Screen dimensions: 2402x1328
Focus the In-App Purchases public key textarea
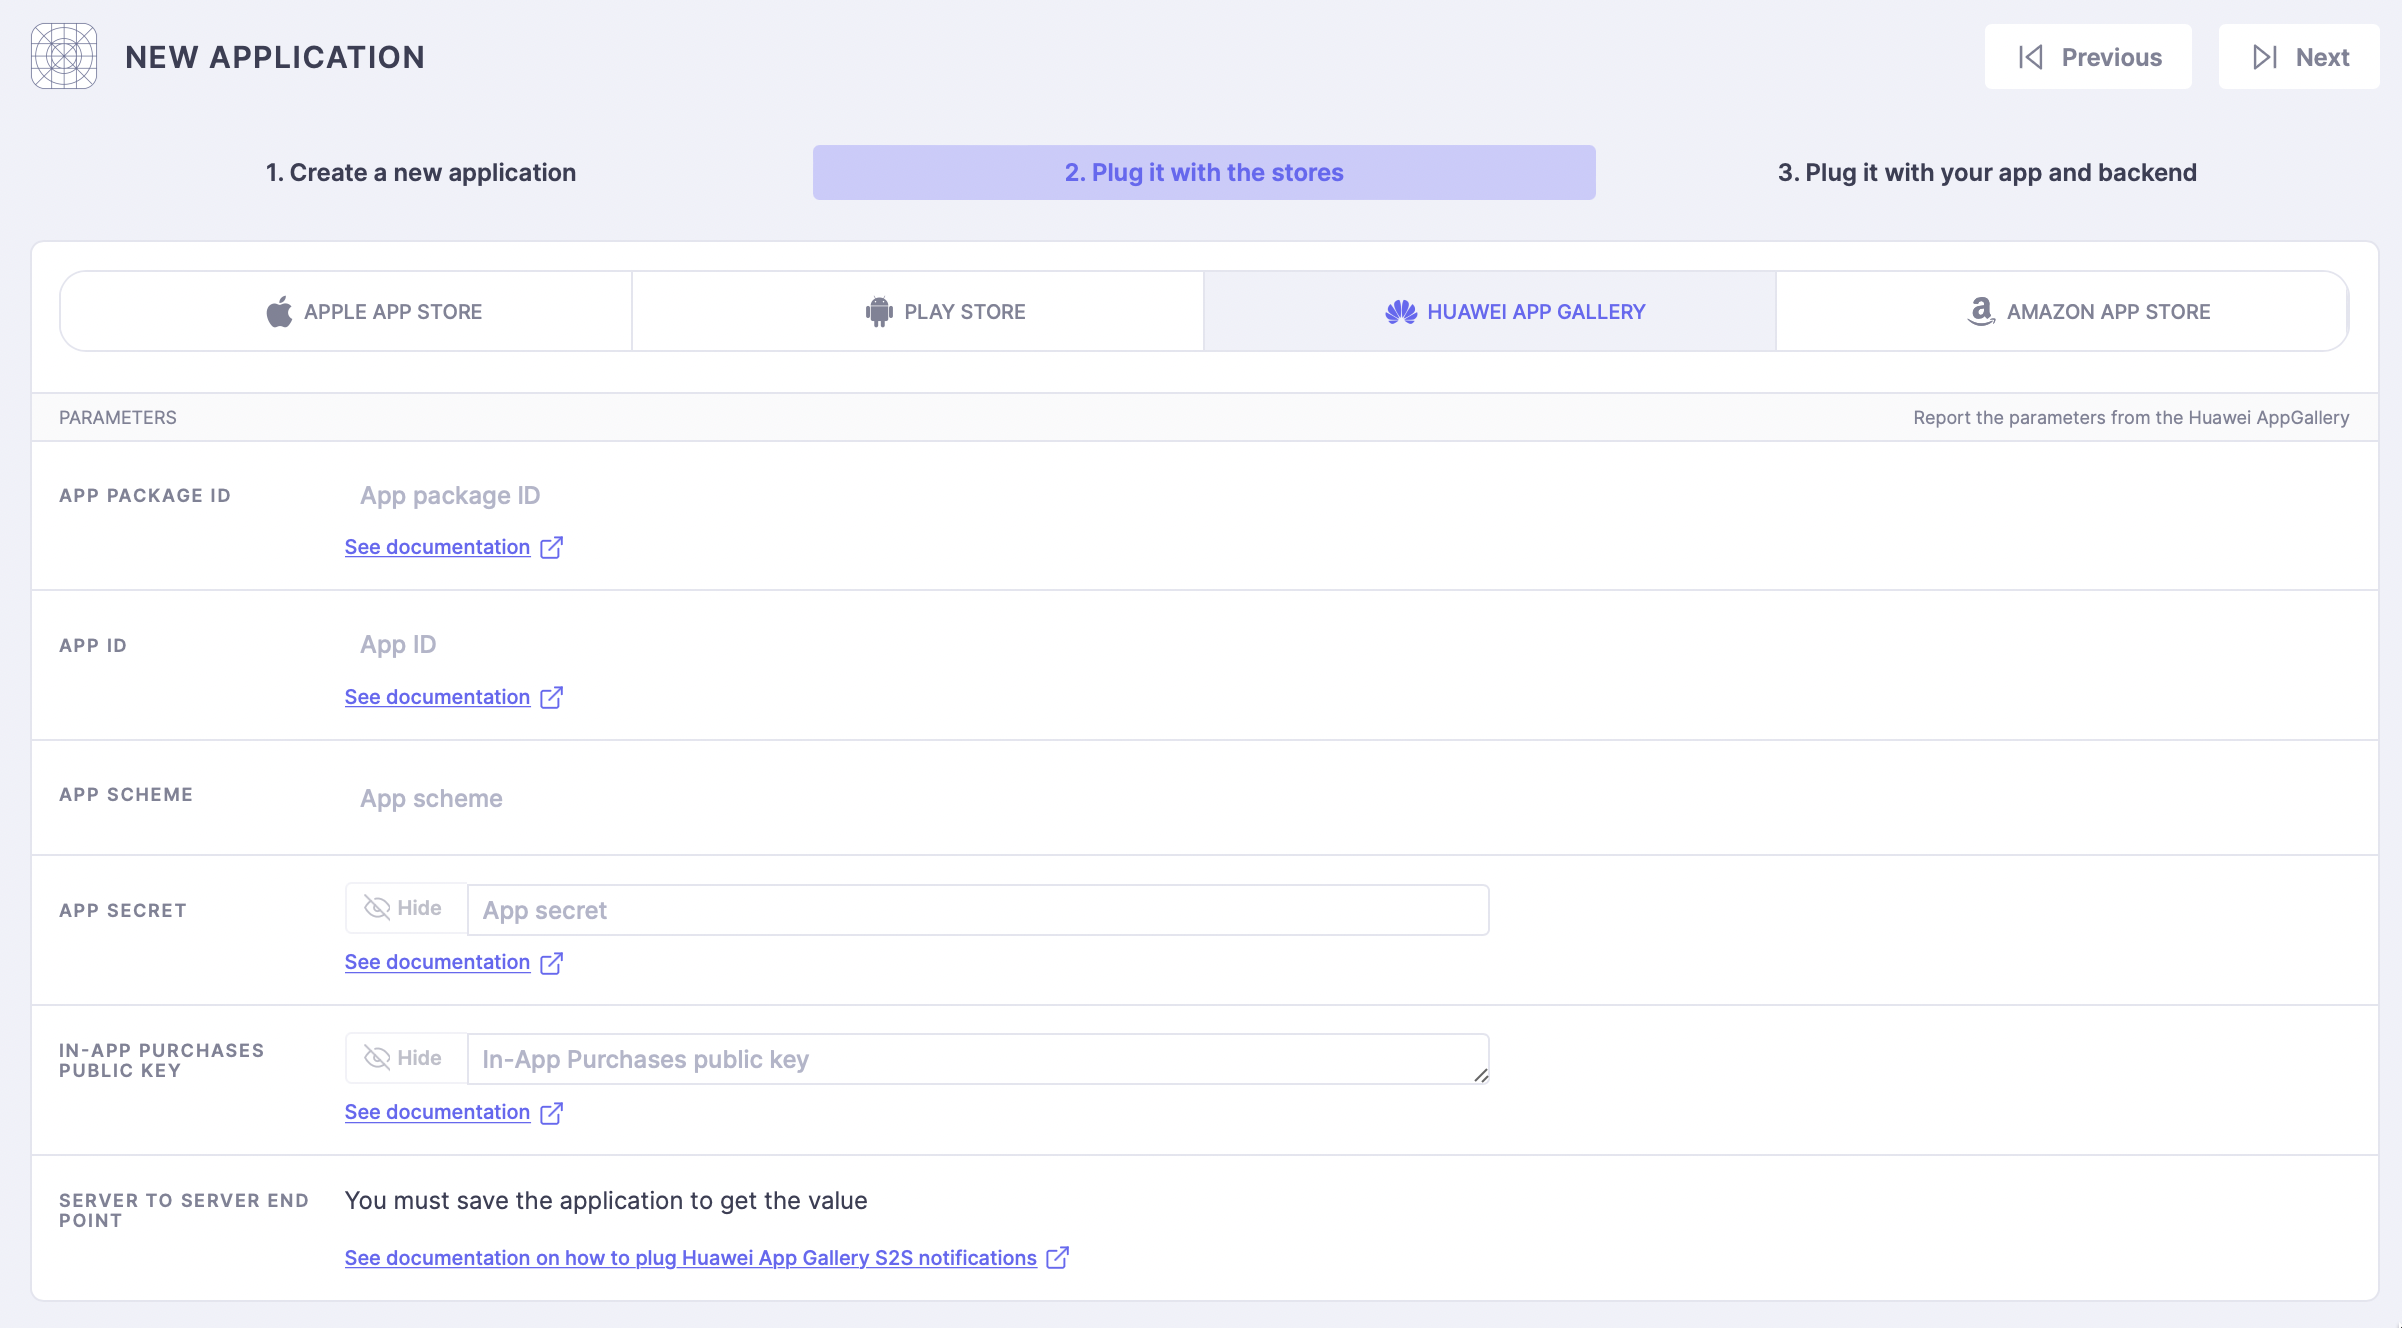(978, 1059)
